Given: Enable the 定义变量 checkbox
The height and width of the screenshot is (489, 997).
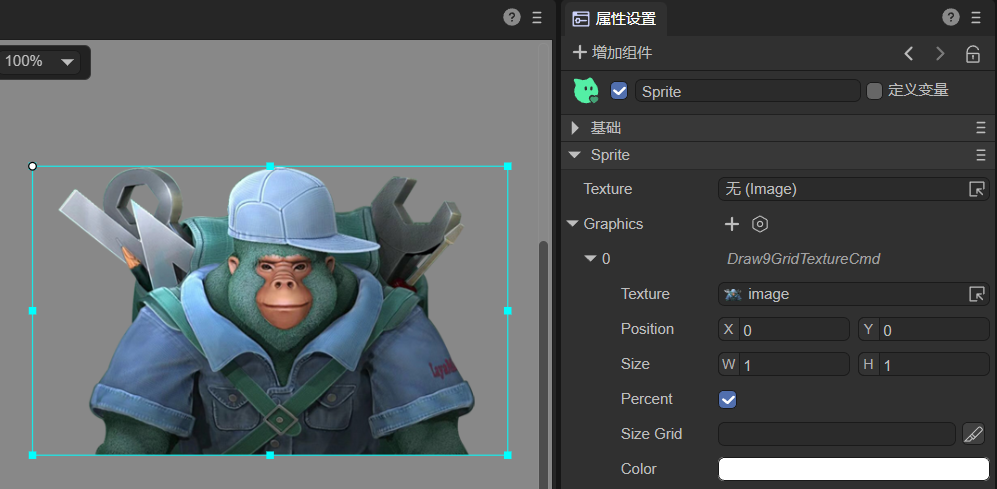Looking at the screenshot, I should pyautogui.click(x=875, y=91).
